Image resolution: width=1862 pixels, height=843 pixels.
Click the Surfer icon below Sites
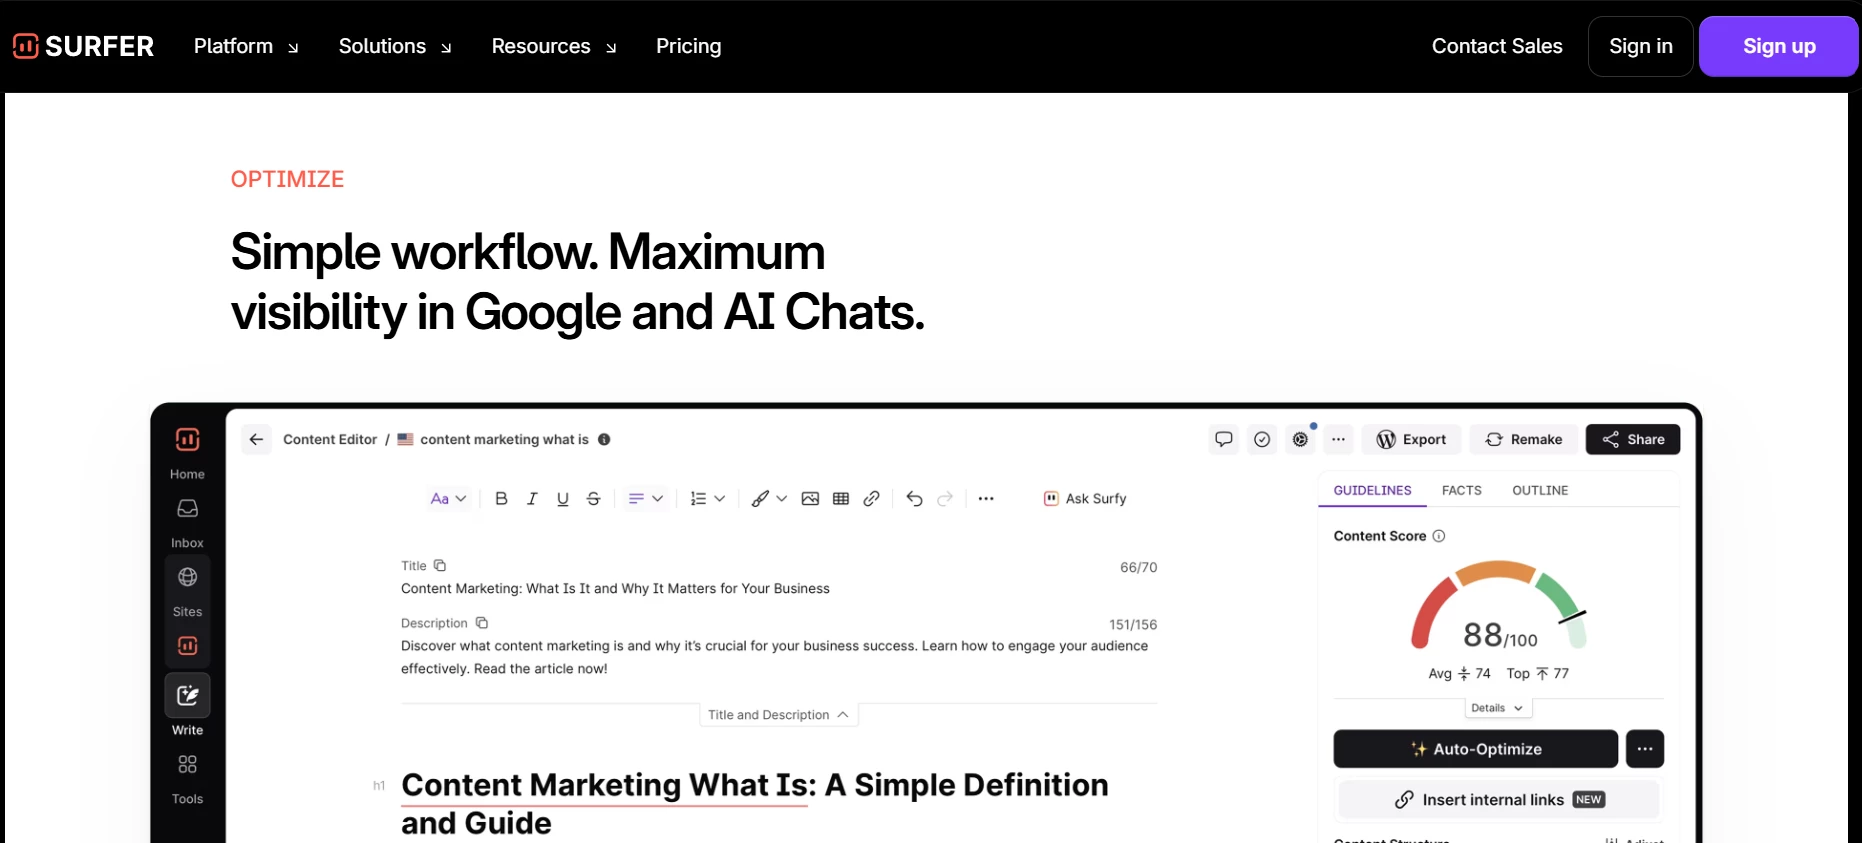coord(187,646)
